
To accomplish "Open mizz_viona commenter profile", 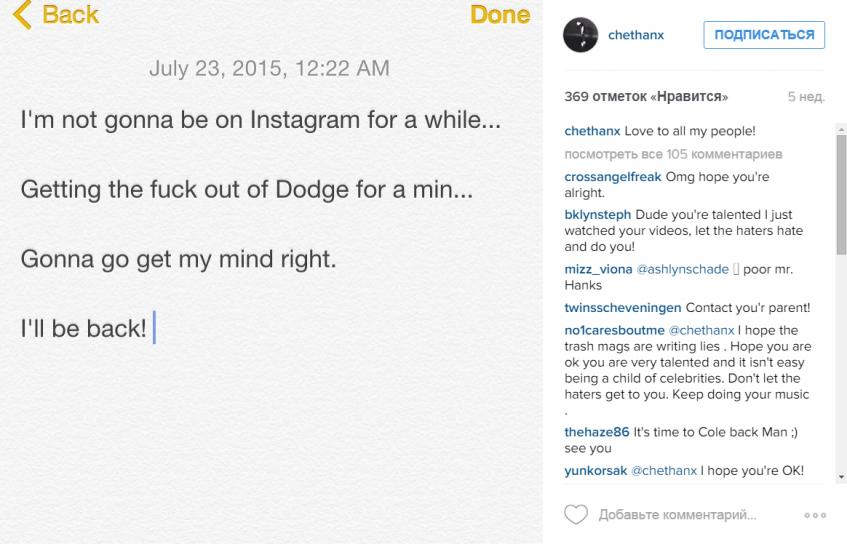I will pos(598,270).
